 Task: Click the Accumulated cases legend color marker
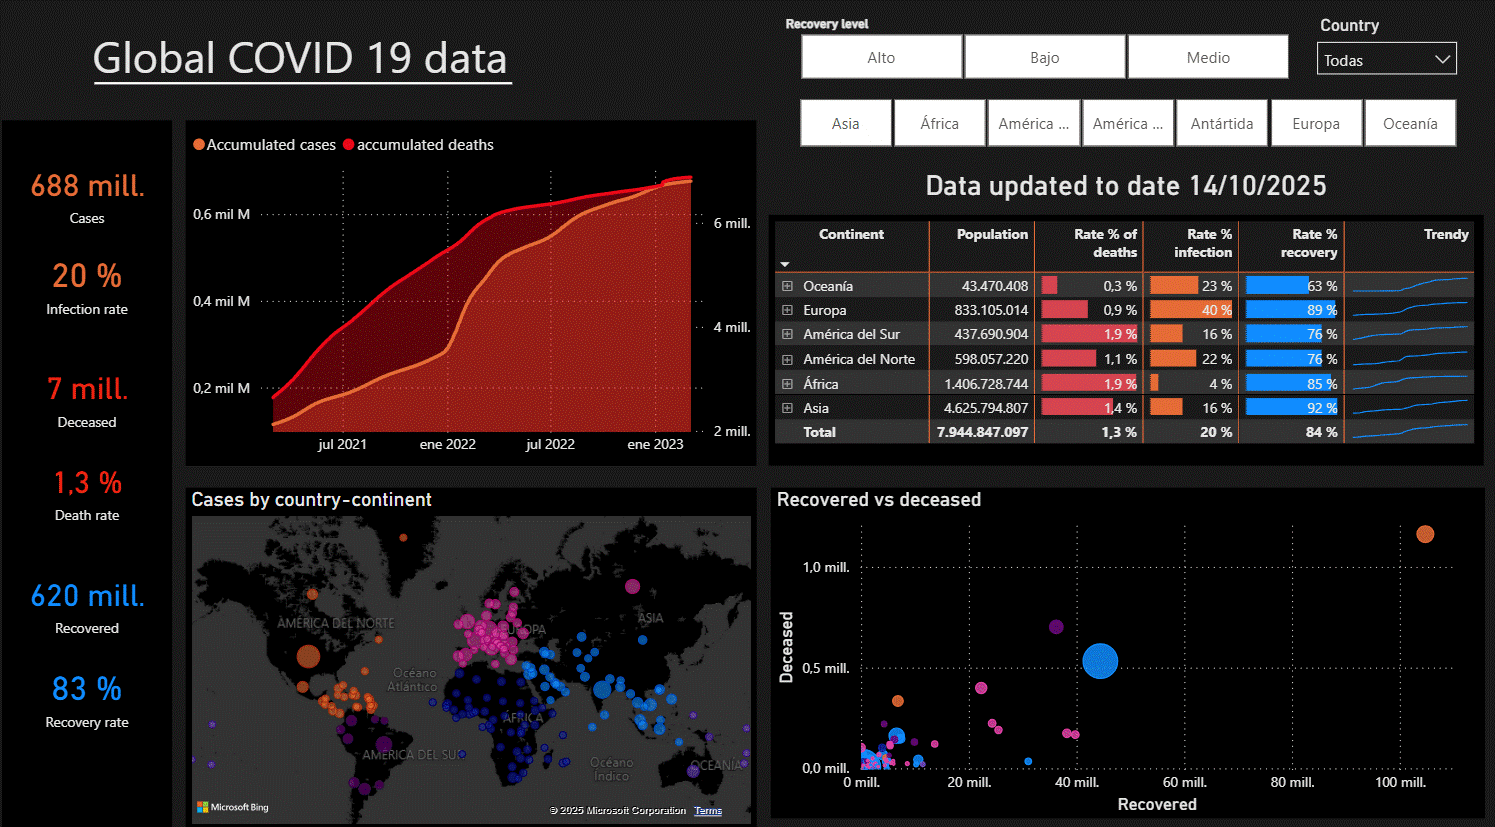point(199,145)
